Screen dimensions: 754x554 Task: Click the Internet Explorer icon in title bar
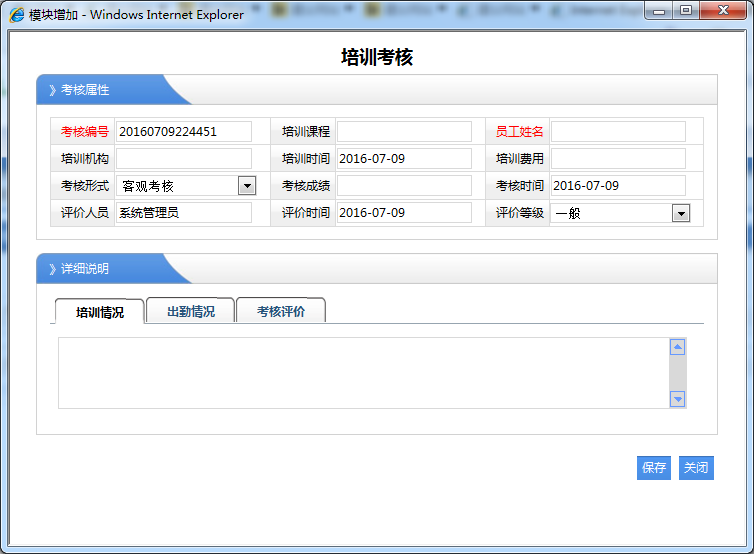tap(17, 15)
